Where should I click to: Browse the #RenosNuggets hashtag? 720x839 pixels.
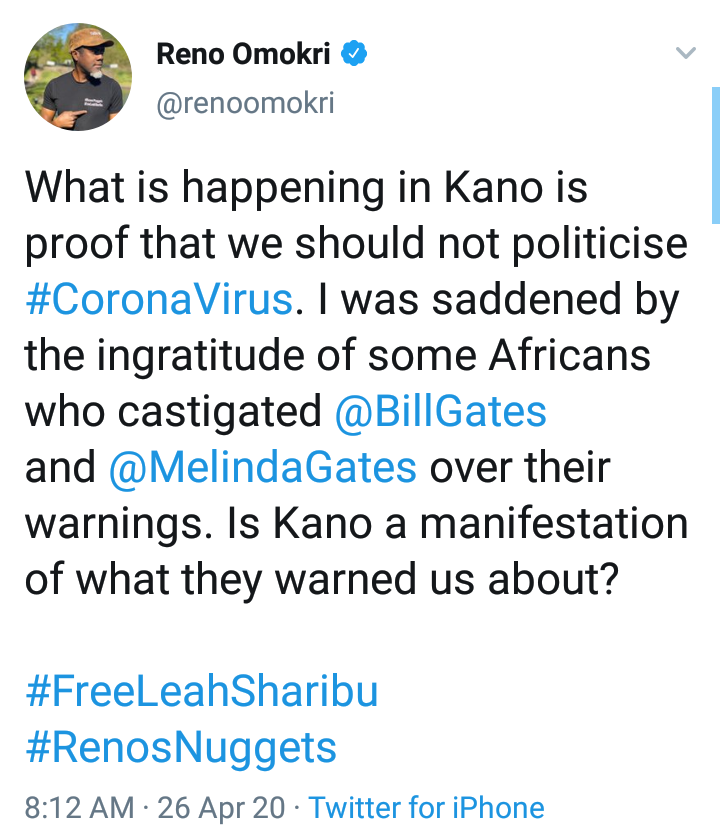(180, 747)
